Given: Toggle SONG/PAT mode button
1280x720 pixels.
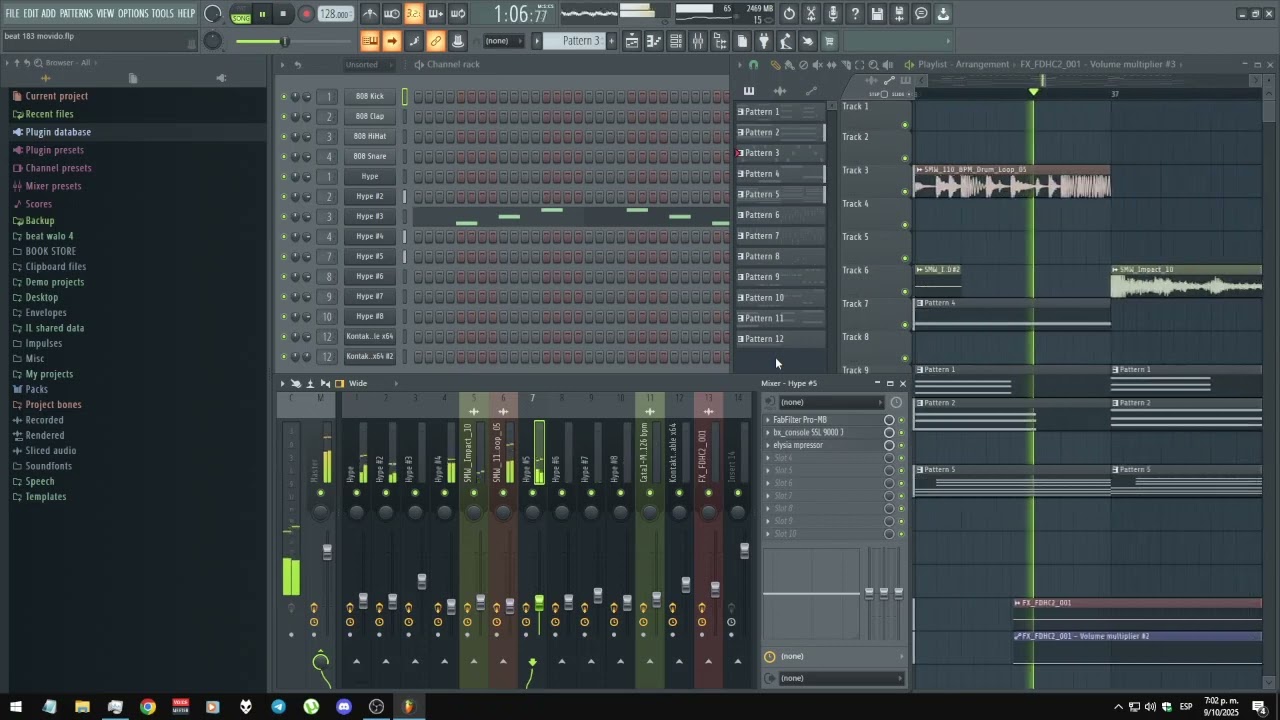Looking at the screenshot, I should tap(241, 14).
